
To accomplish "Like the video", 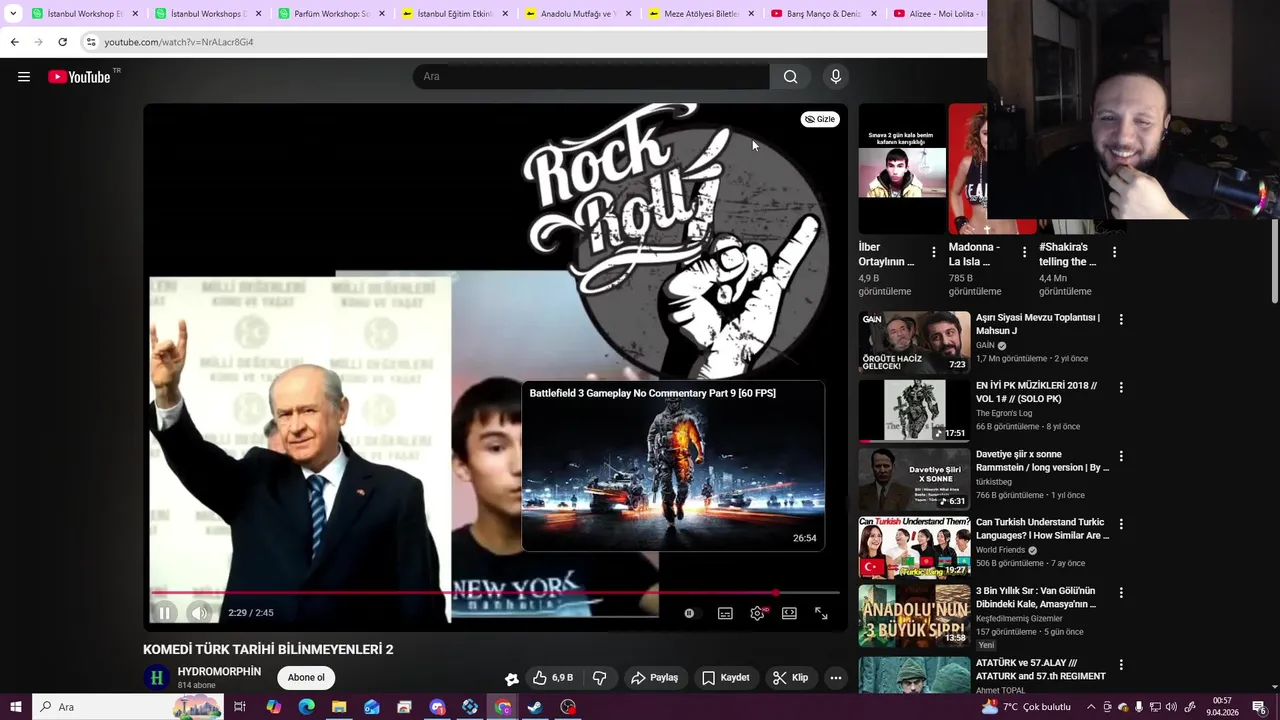I will [553, 678].
